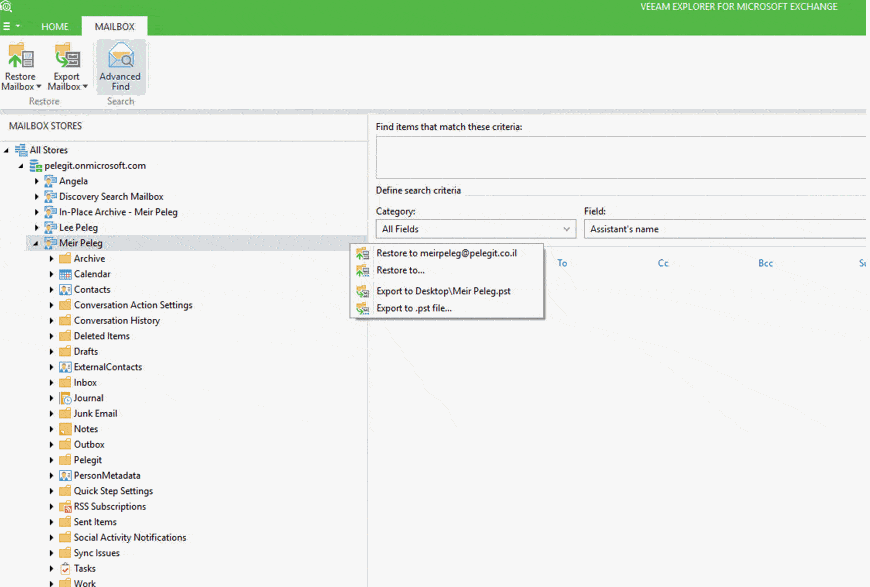Click the To column header

point(562,263)
